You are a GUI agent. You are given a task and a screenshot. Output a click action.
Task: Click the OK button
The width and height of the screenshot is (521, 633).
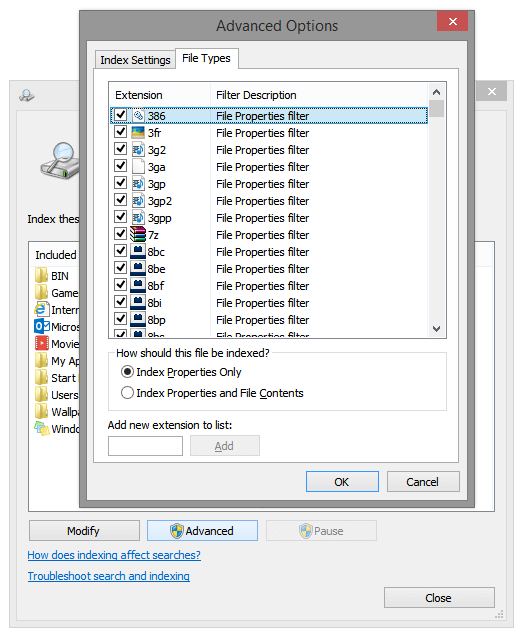click(342, 482)
